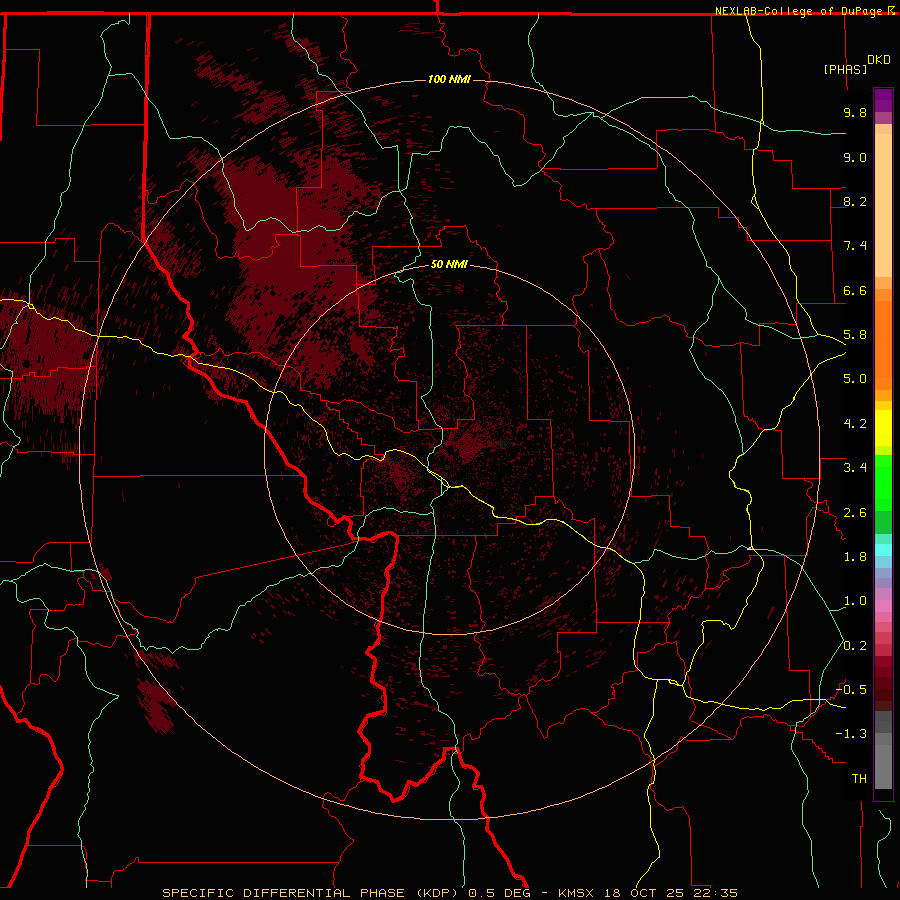
Task: Click the 50 NMI range ring label
Action: pyautogui.click(x=449, y=264)
